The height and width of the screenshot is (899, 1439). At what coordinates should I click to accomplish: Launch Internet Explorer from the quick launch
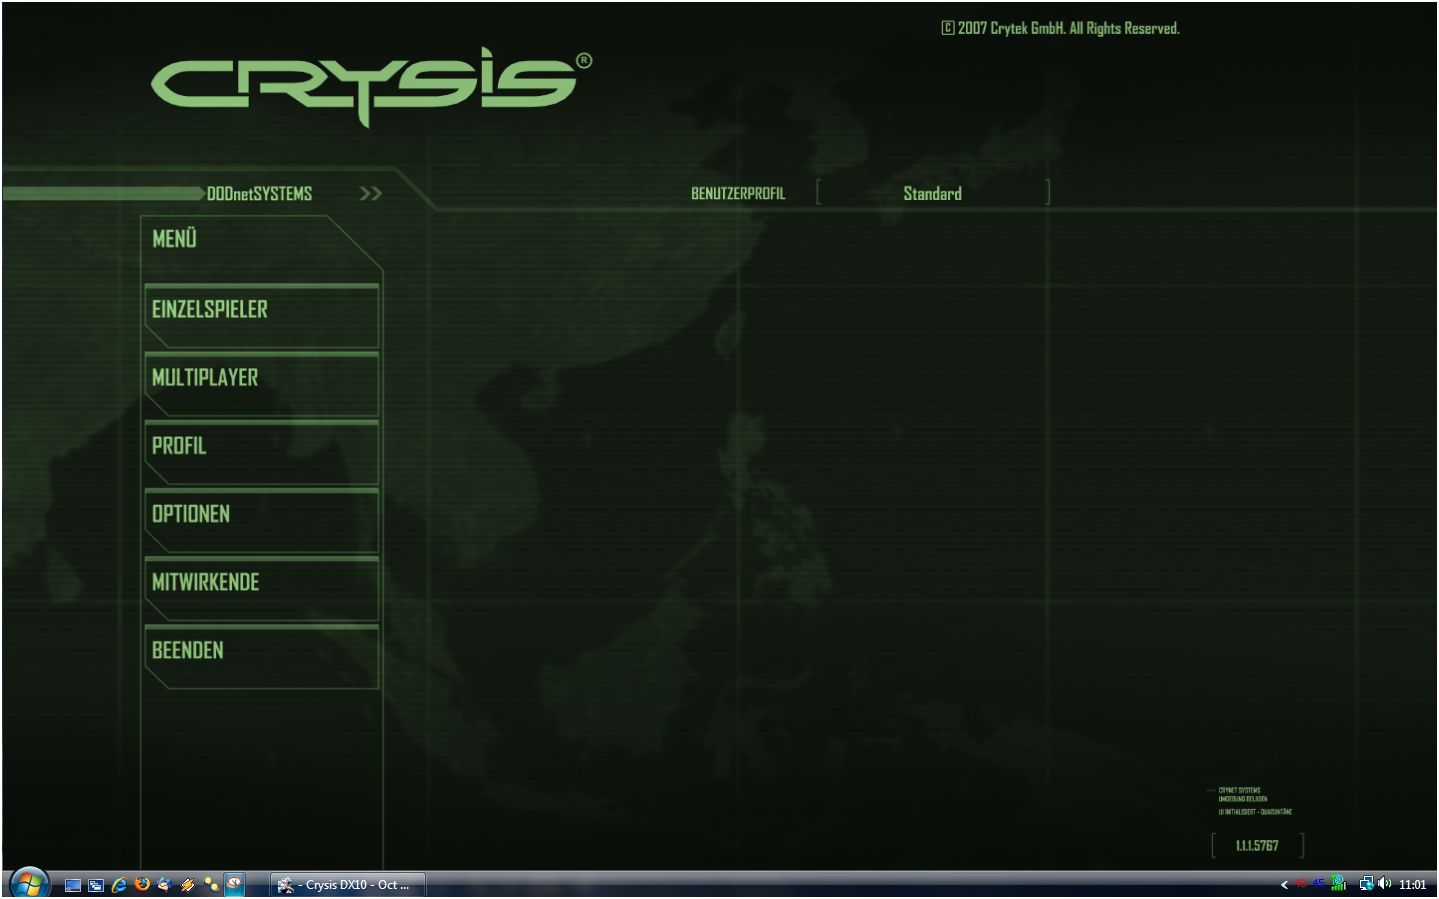119,885
